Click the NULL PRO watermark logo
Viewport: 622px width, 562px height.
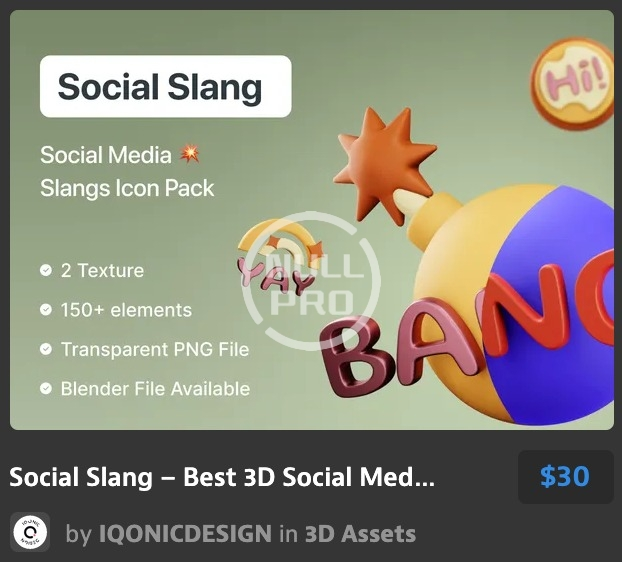(311, 281)
